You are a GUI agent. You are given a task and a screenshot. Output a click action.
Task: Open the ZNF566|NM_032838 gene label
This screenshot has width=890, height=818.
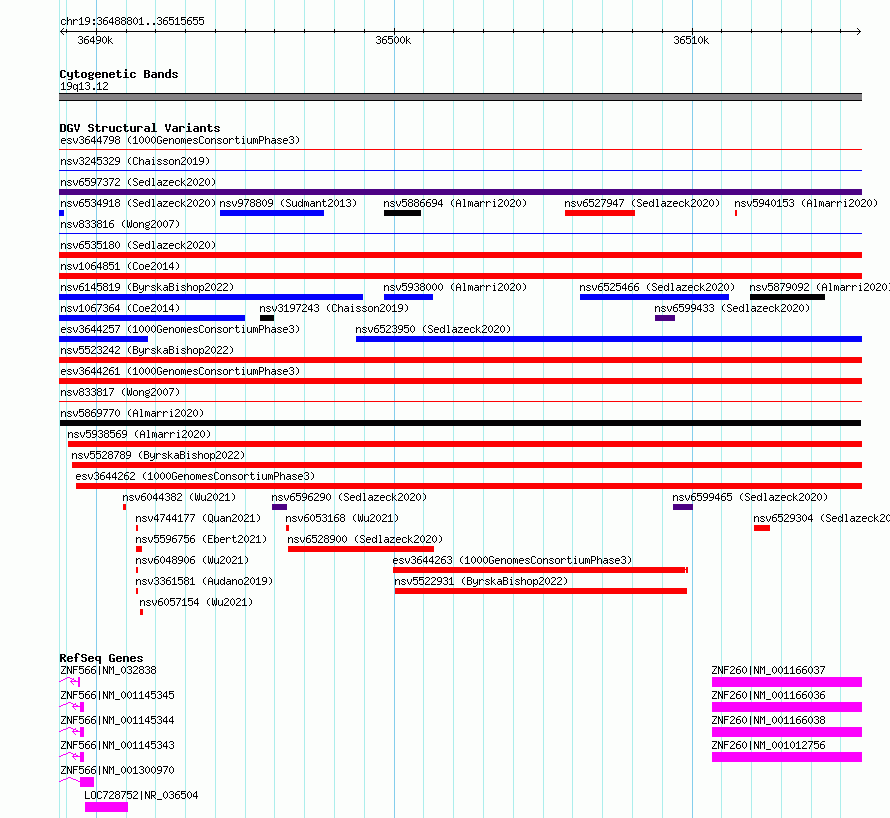[x=108, y=670]
